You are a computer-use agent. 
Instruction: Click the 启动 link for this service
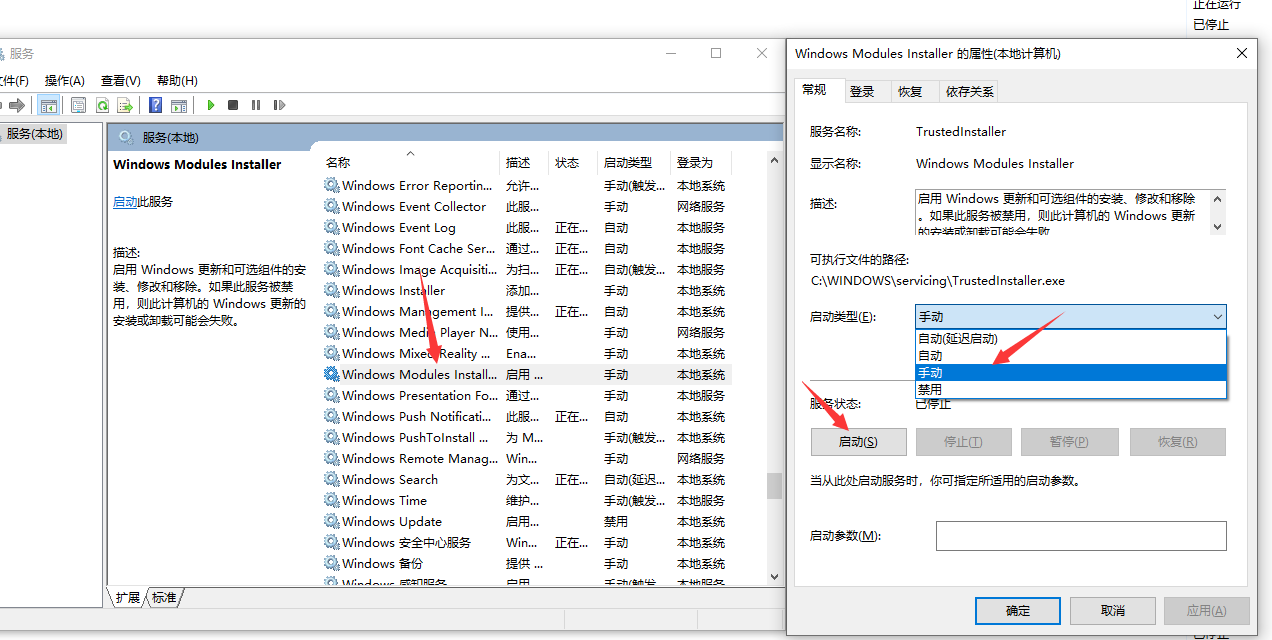point(125,202)
